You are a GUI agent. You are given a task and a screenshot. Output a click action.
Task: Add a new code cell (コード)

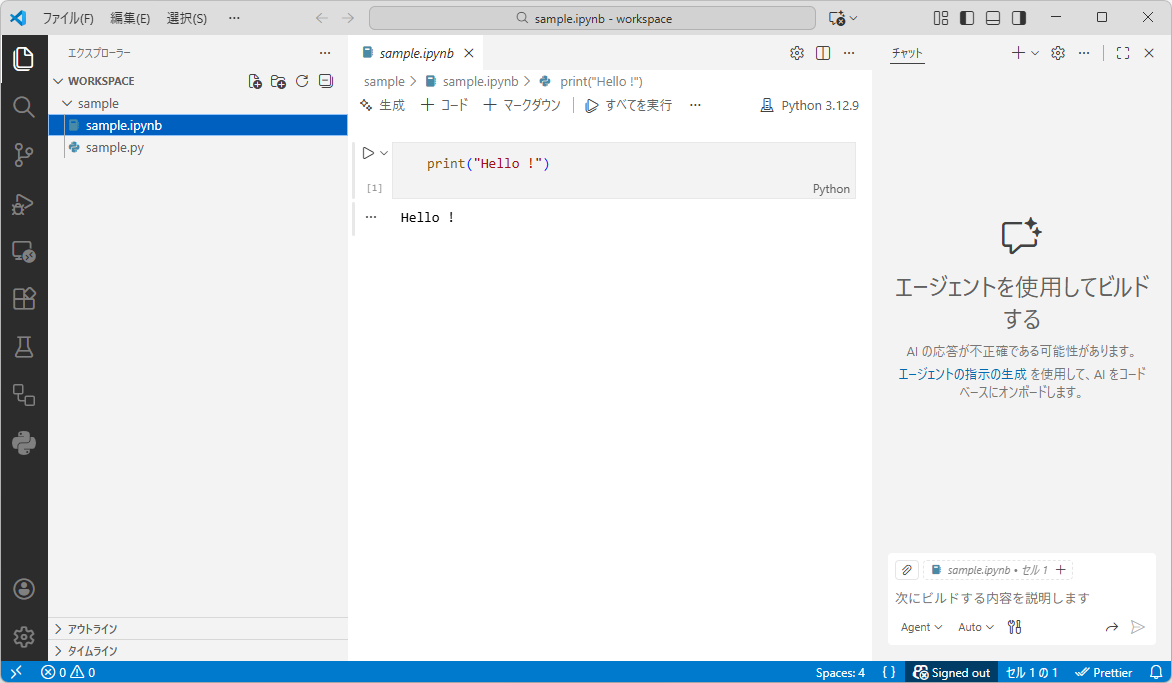(444, 105)
